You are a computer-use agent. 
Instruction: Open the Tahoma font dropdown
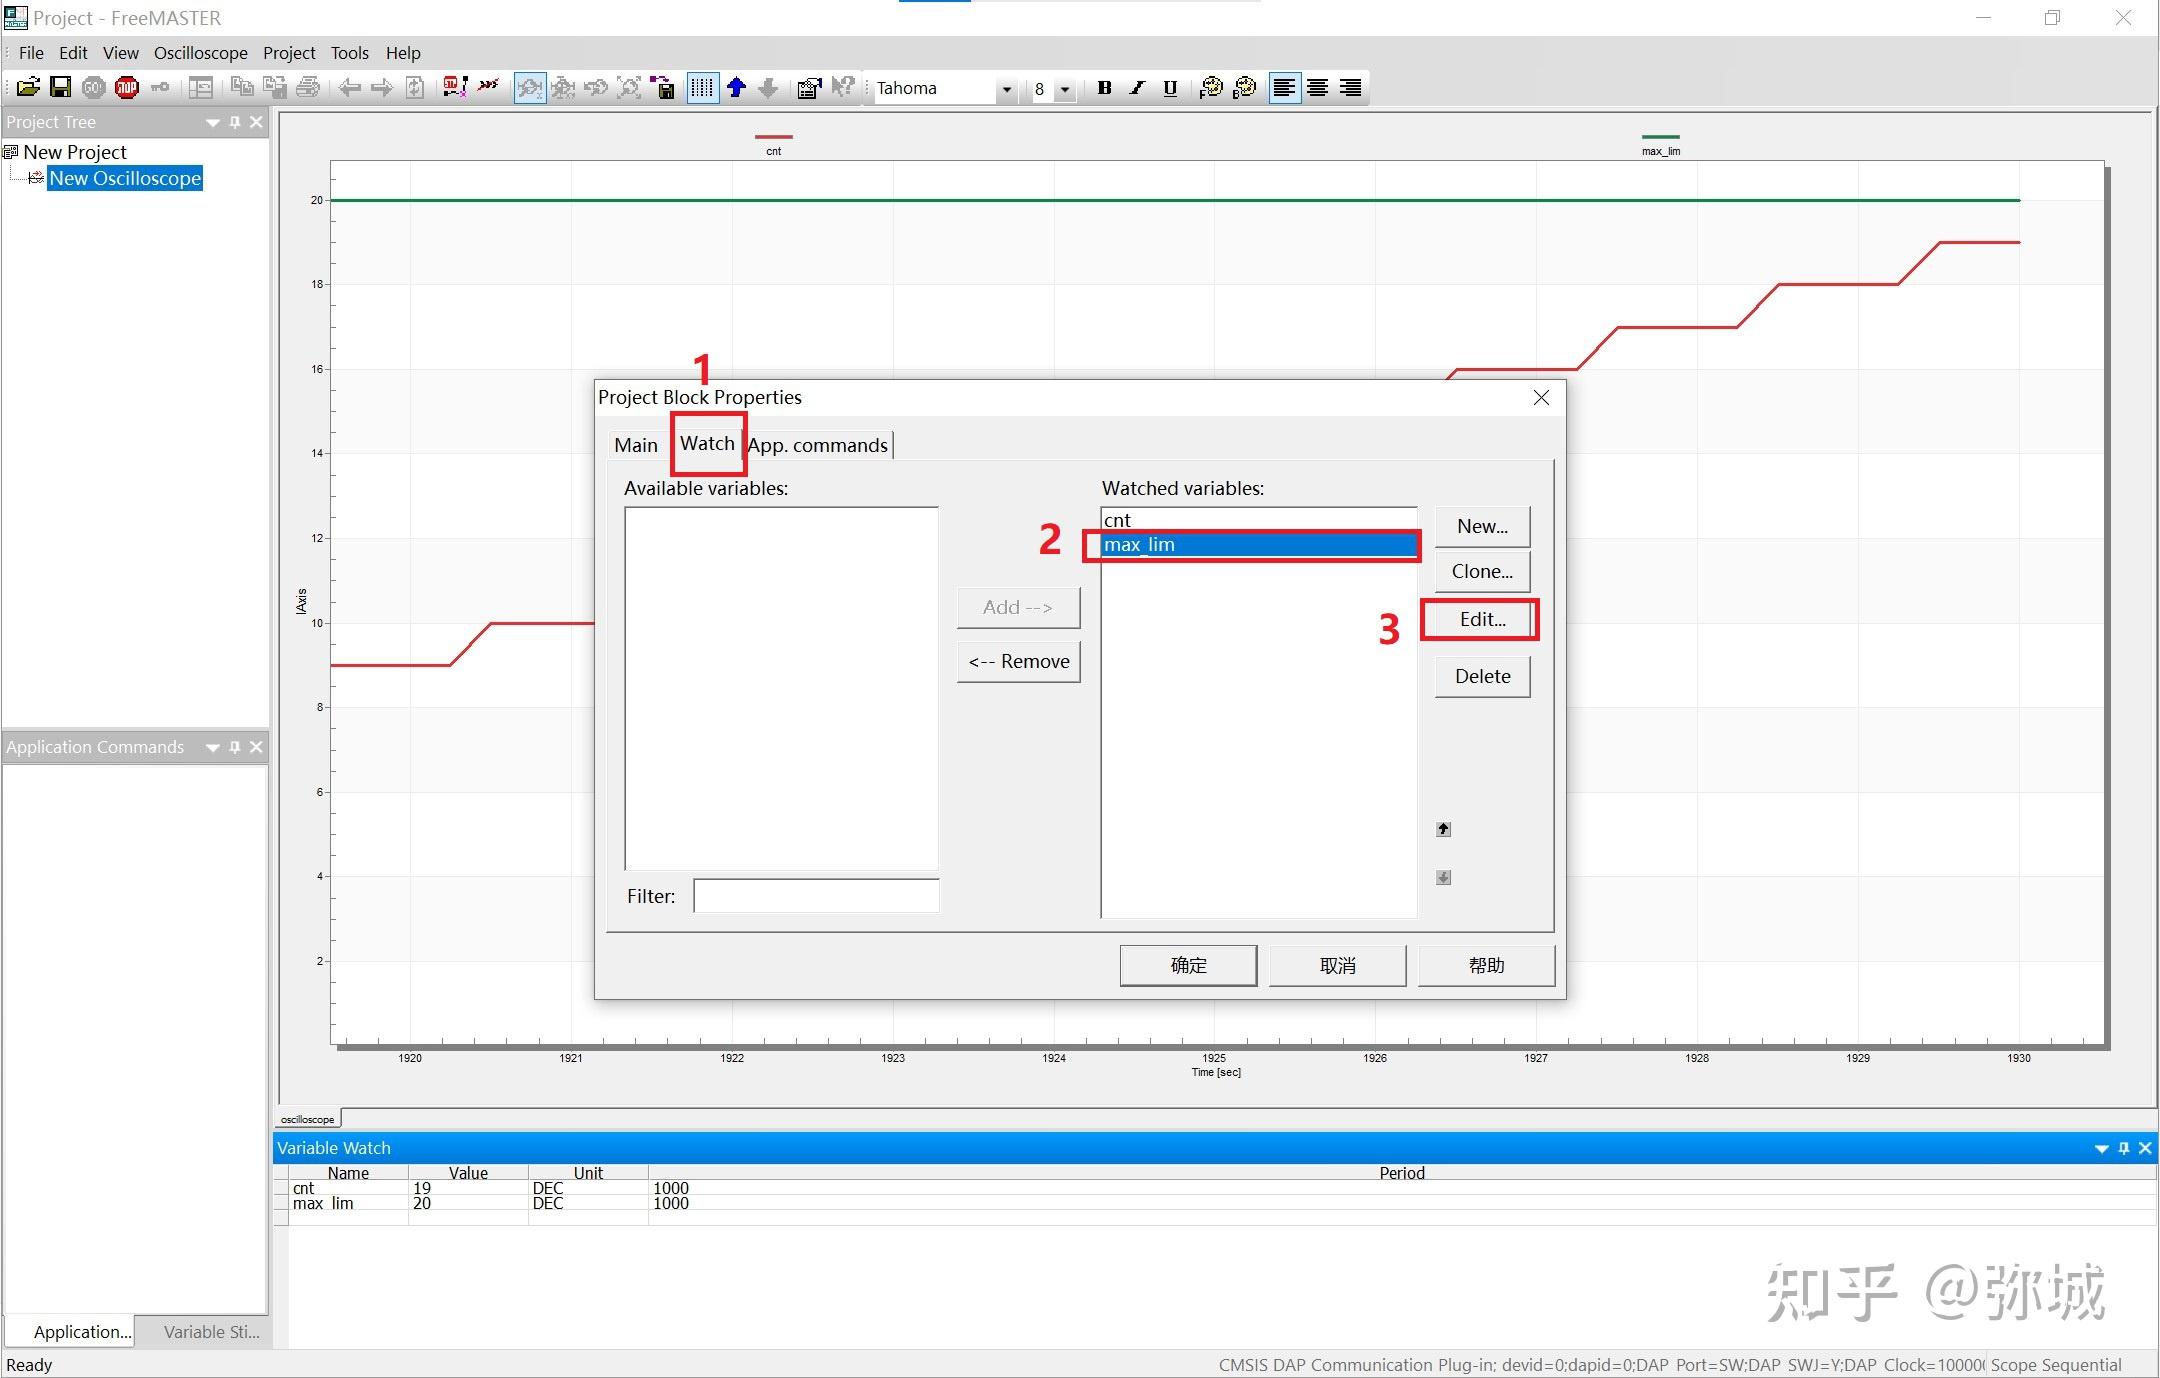(1006, 89)
